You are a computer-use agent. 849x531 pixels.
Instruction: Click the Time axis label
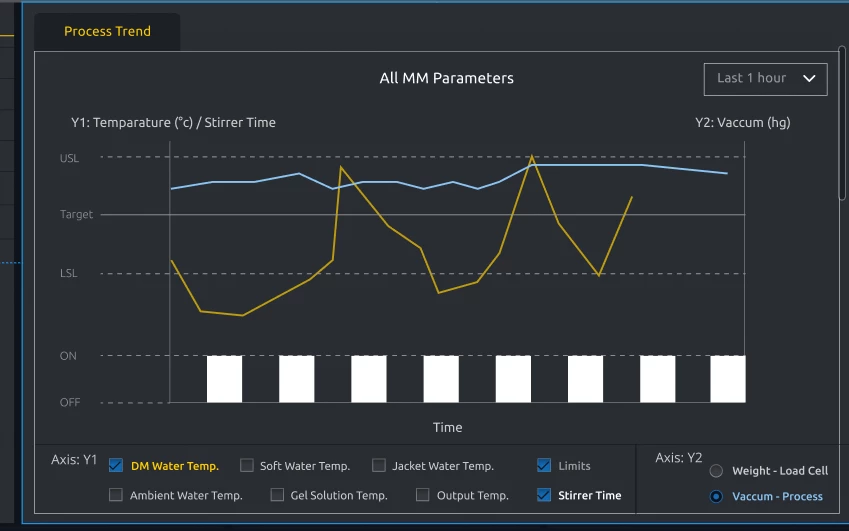[x=447, y=428]
